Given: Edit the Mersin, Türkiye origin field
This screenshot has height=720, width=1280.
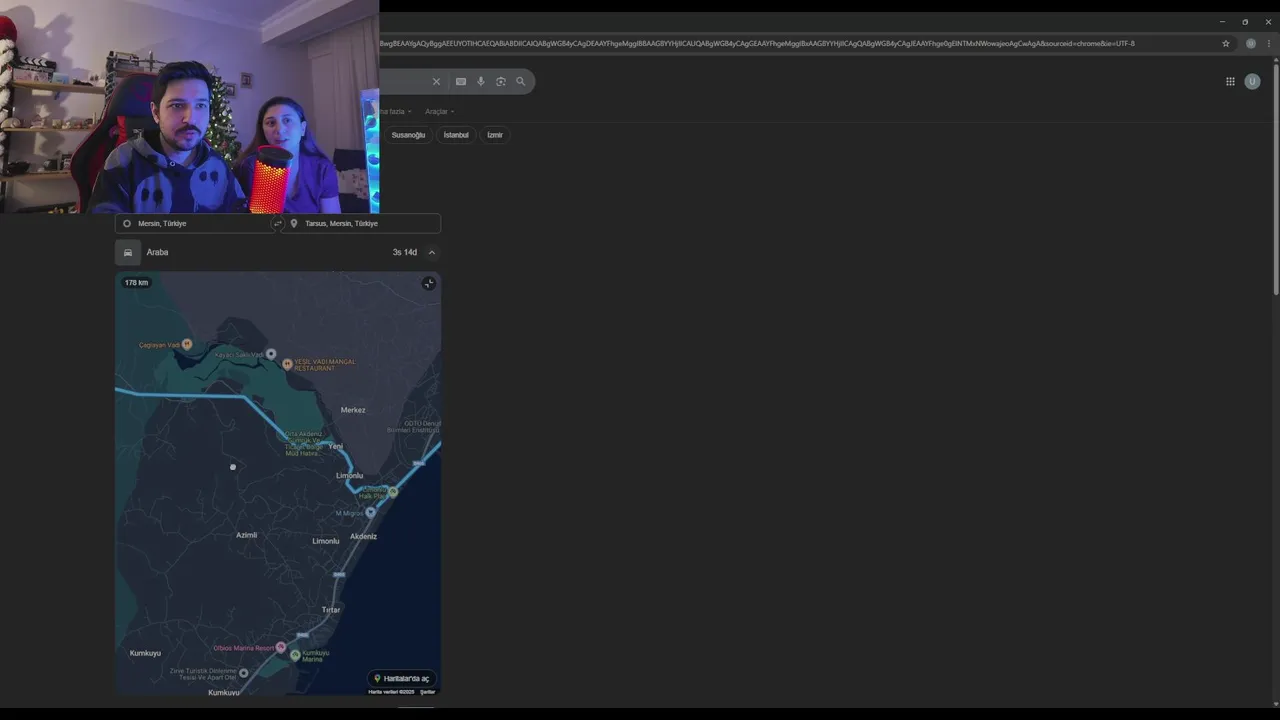Looking at the screenshot, I should (x=194, y=224).
